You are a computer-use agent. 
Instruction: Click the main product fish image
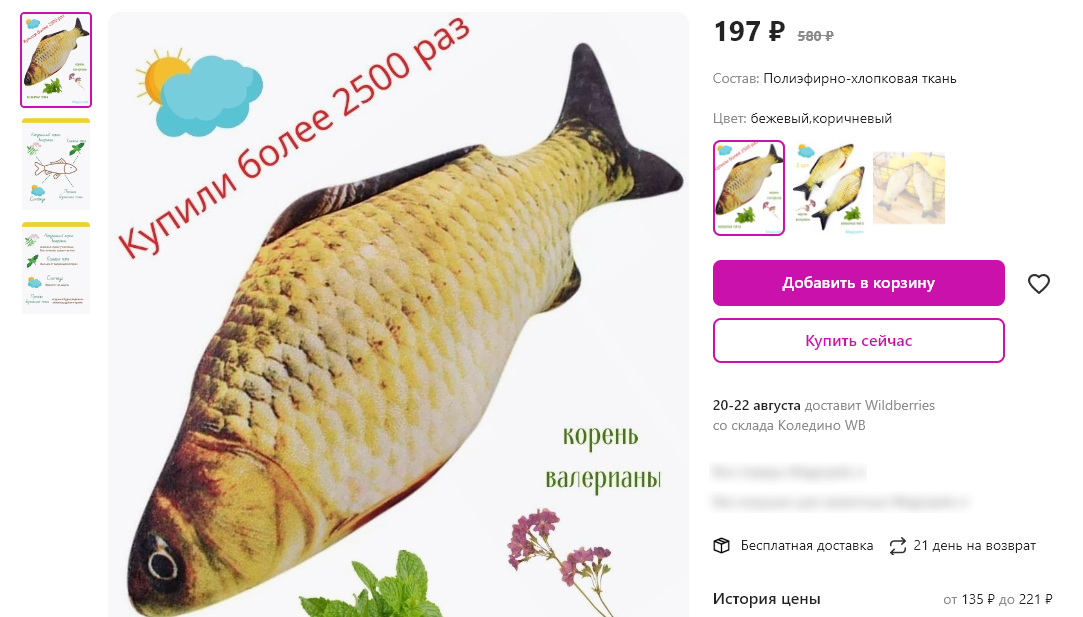pos(399,314)
